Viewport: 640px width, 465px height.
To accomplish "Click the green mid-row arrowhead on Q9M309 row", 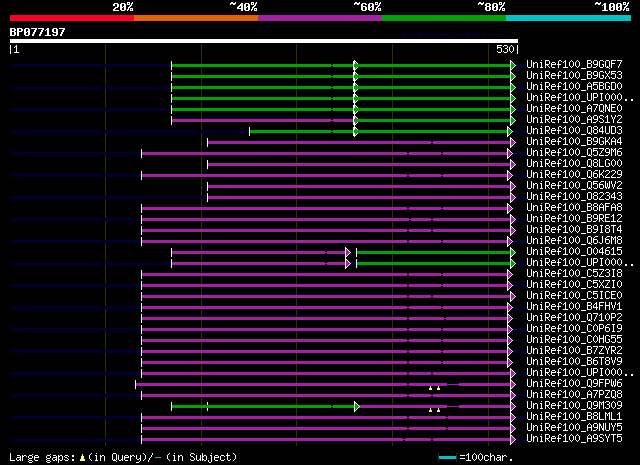I will pos(357,407).
